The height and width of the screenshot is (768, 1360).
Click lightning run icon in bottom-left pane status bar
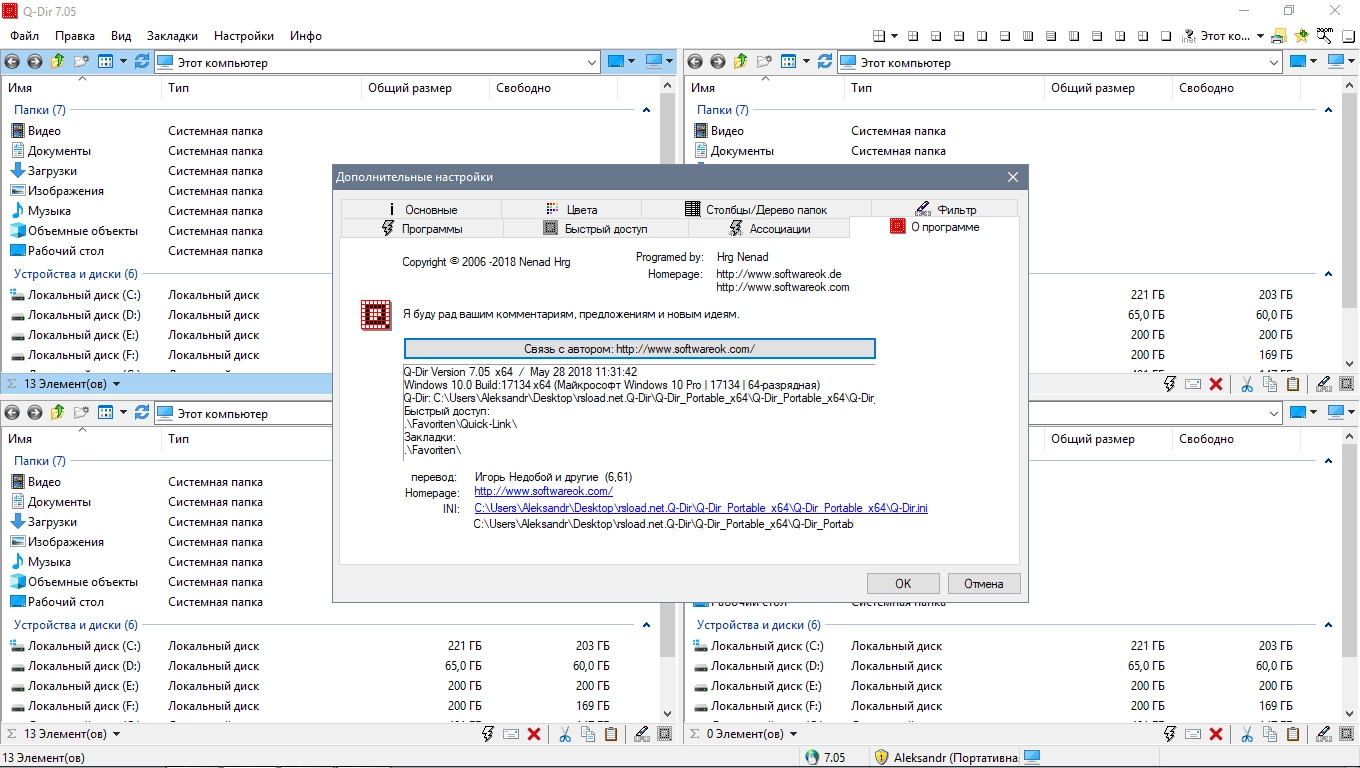point(488,734)
